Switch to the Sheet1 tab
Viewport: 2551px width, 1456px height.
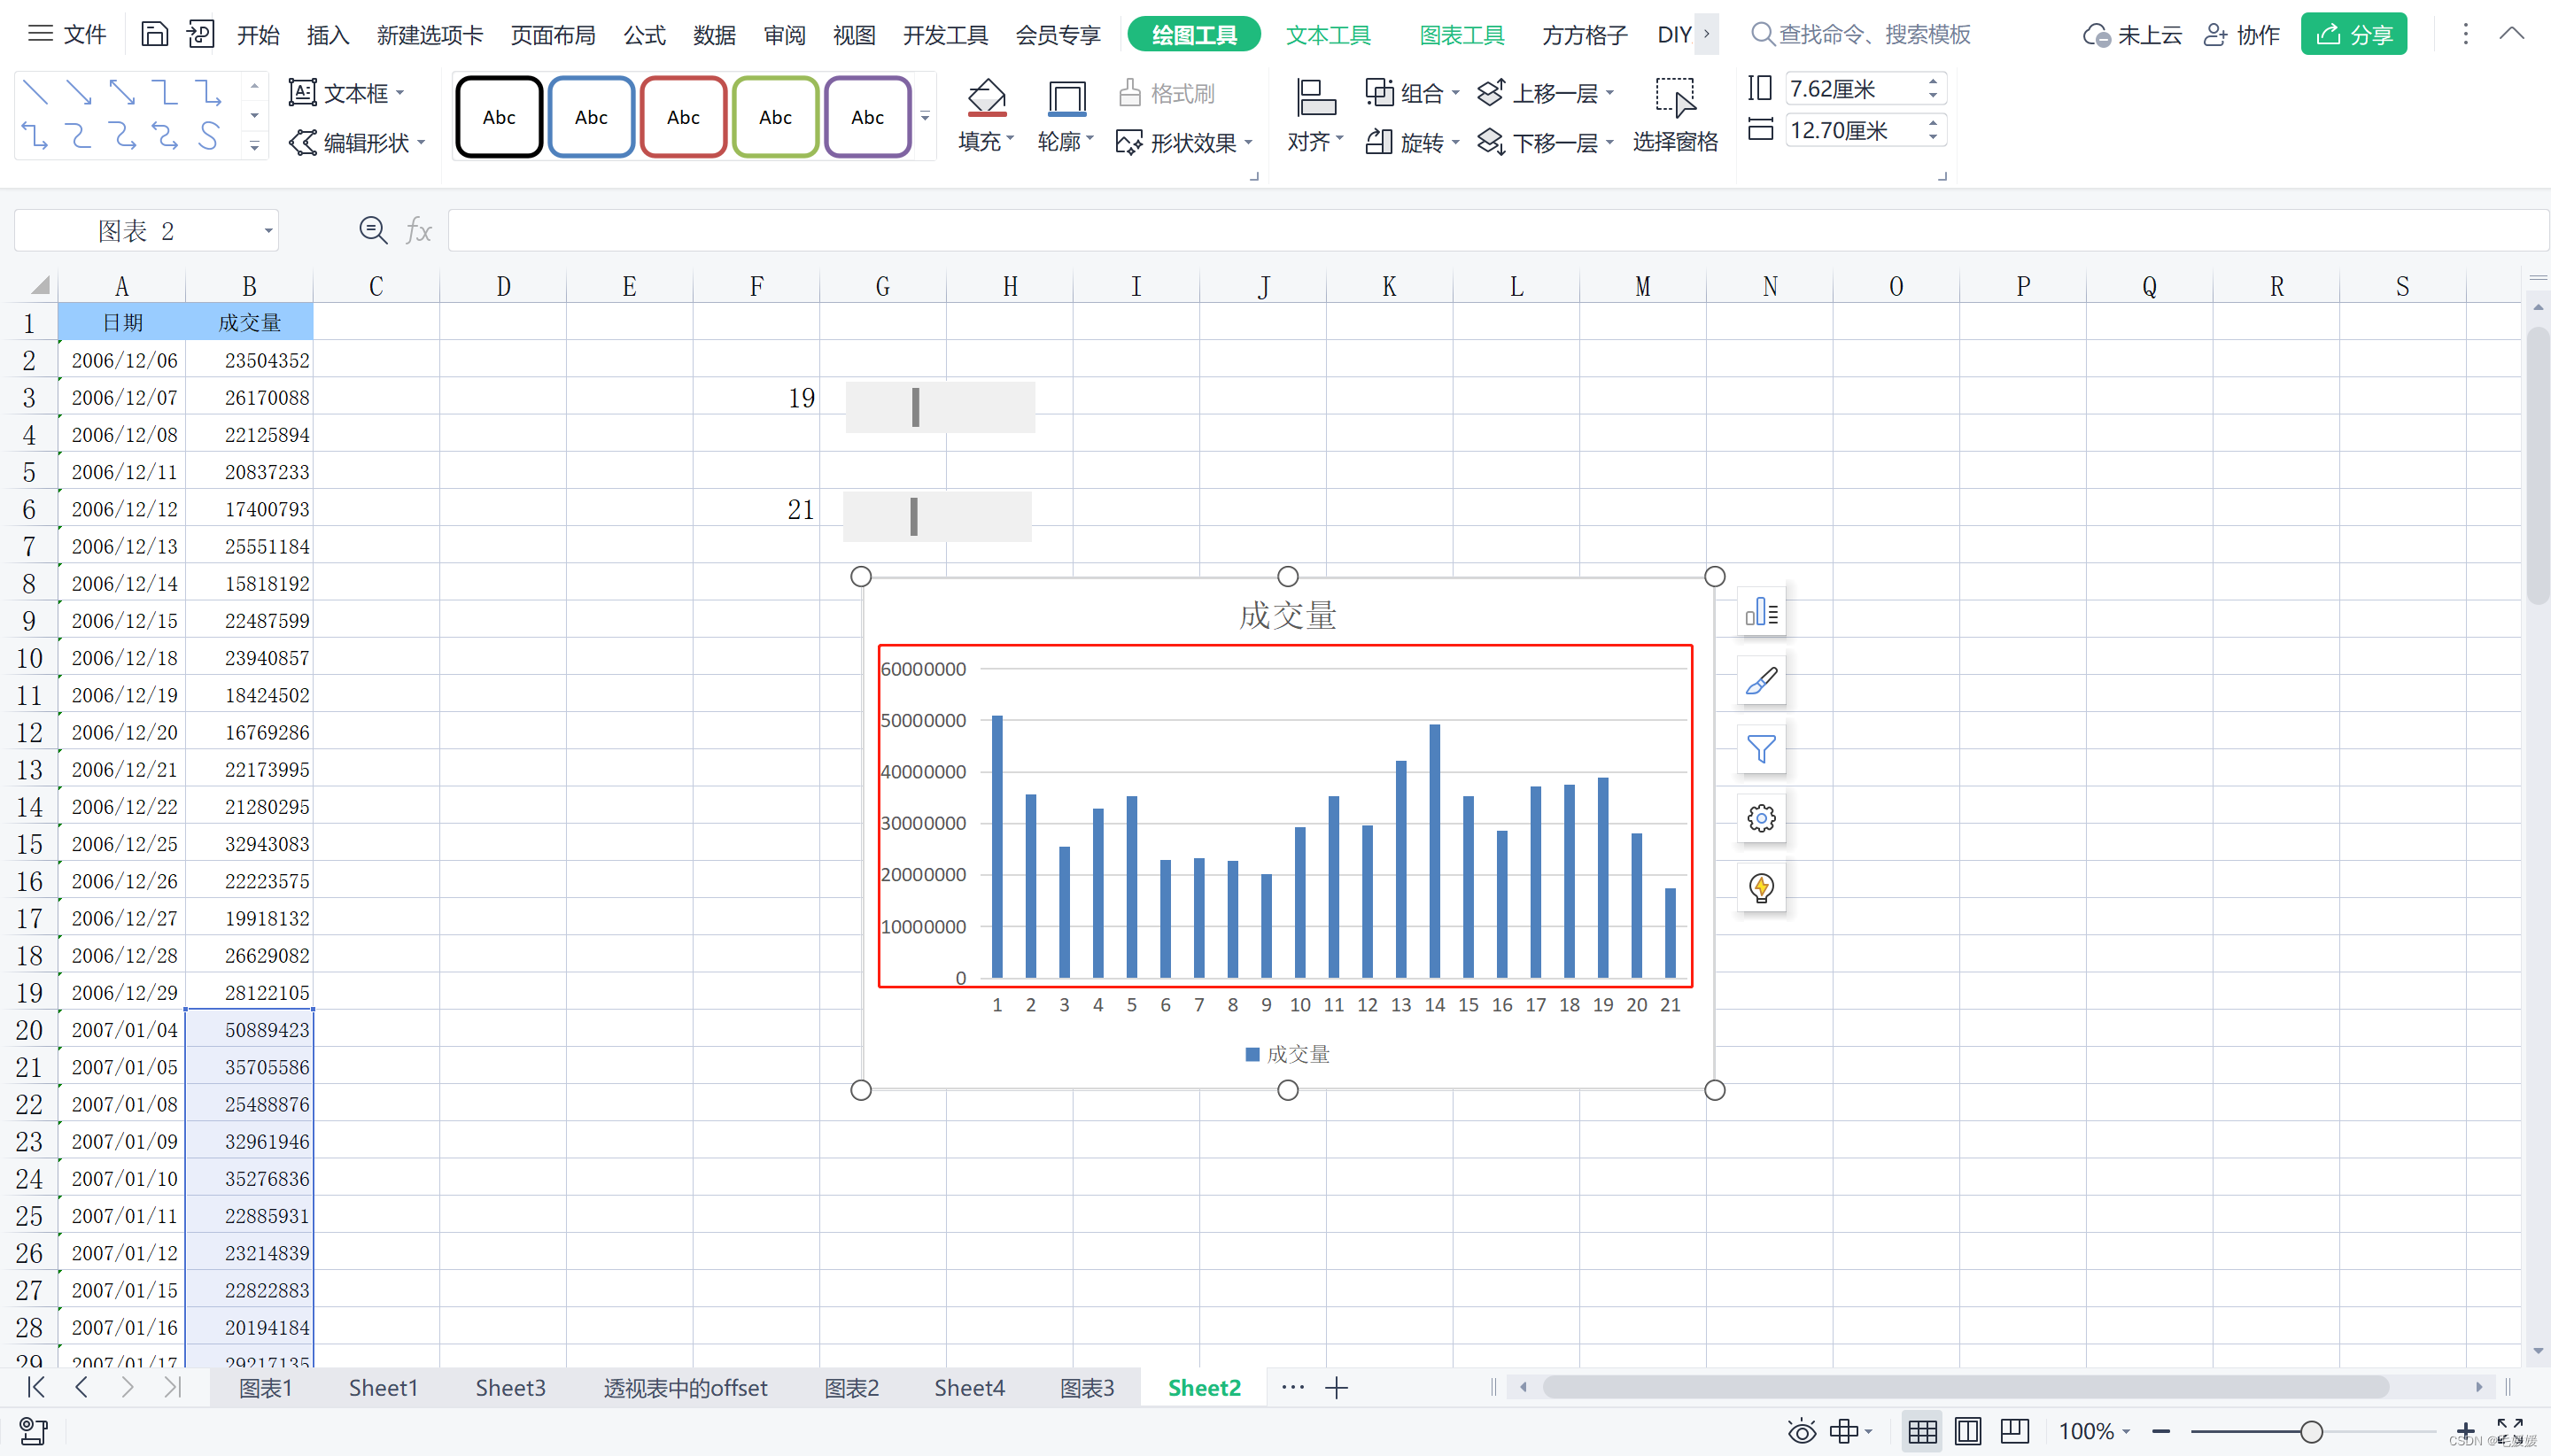(x=383, y=1388)
